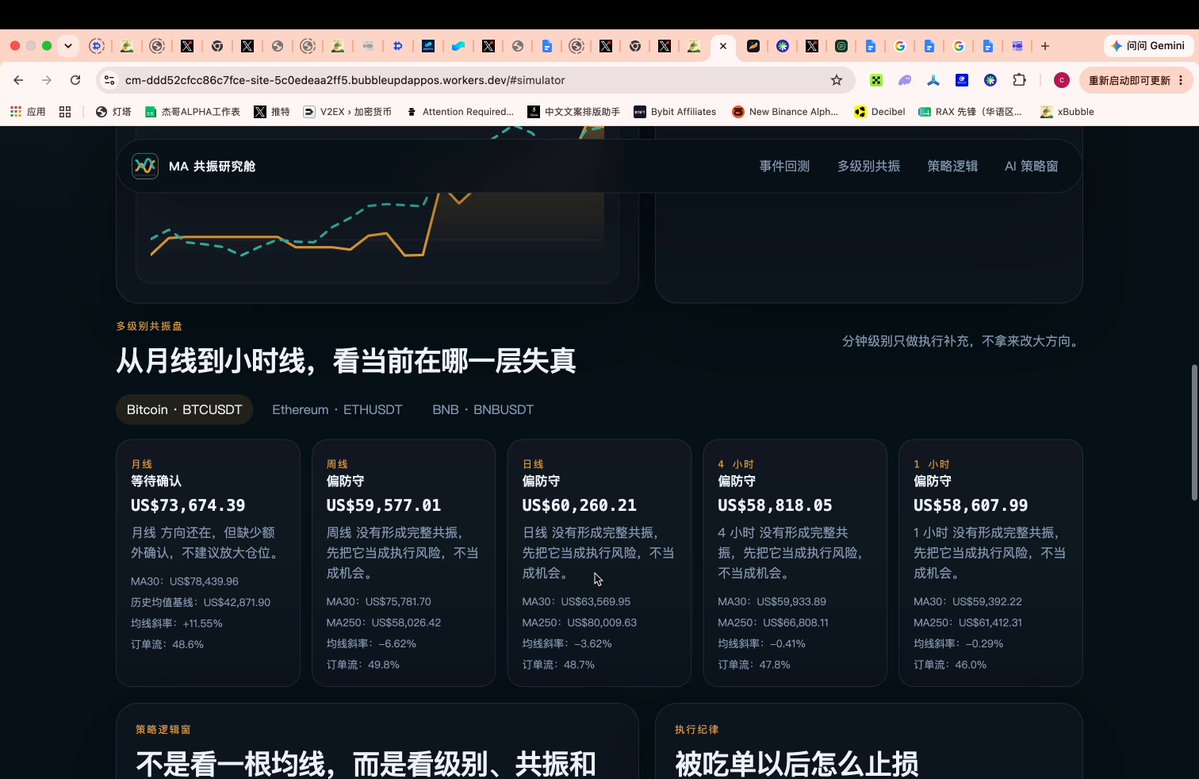The width and height of the screenshot is (1199, 779).
Task: Open the tab groups grid icon in bookmarks bar
Action: click(65, 112)
